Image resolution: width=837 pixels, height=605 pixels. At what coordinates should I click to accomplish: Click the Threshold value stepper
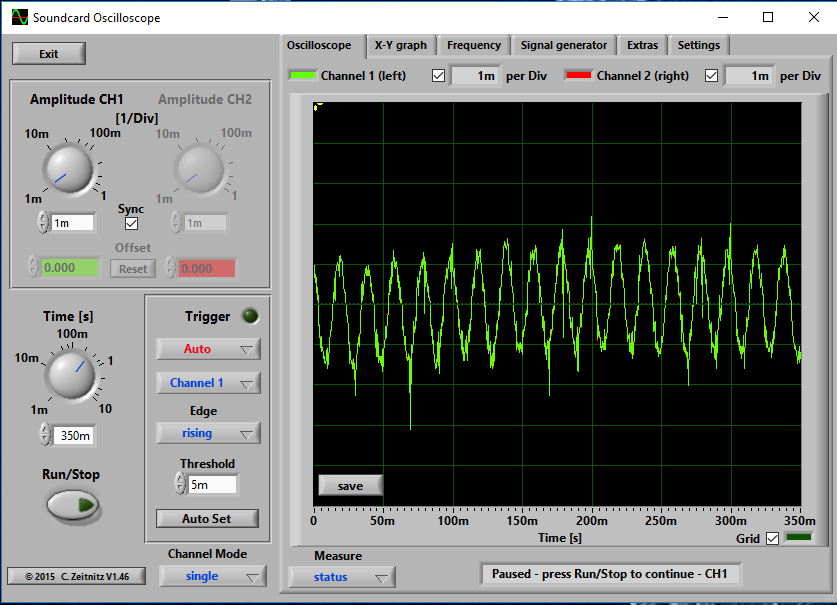[180, 483]
